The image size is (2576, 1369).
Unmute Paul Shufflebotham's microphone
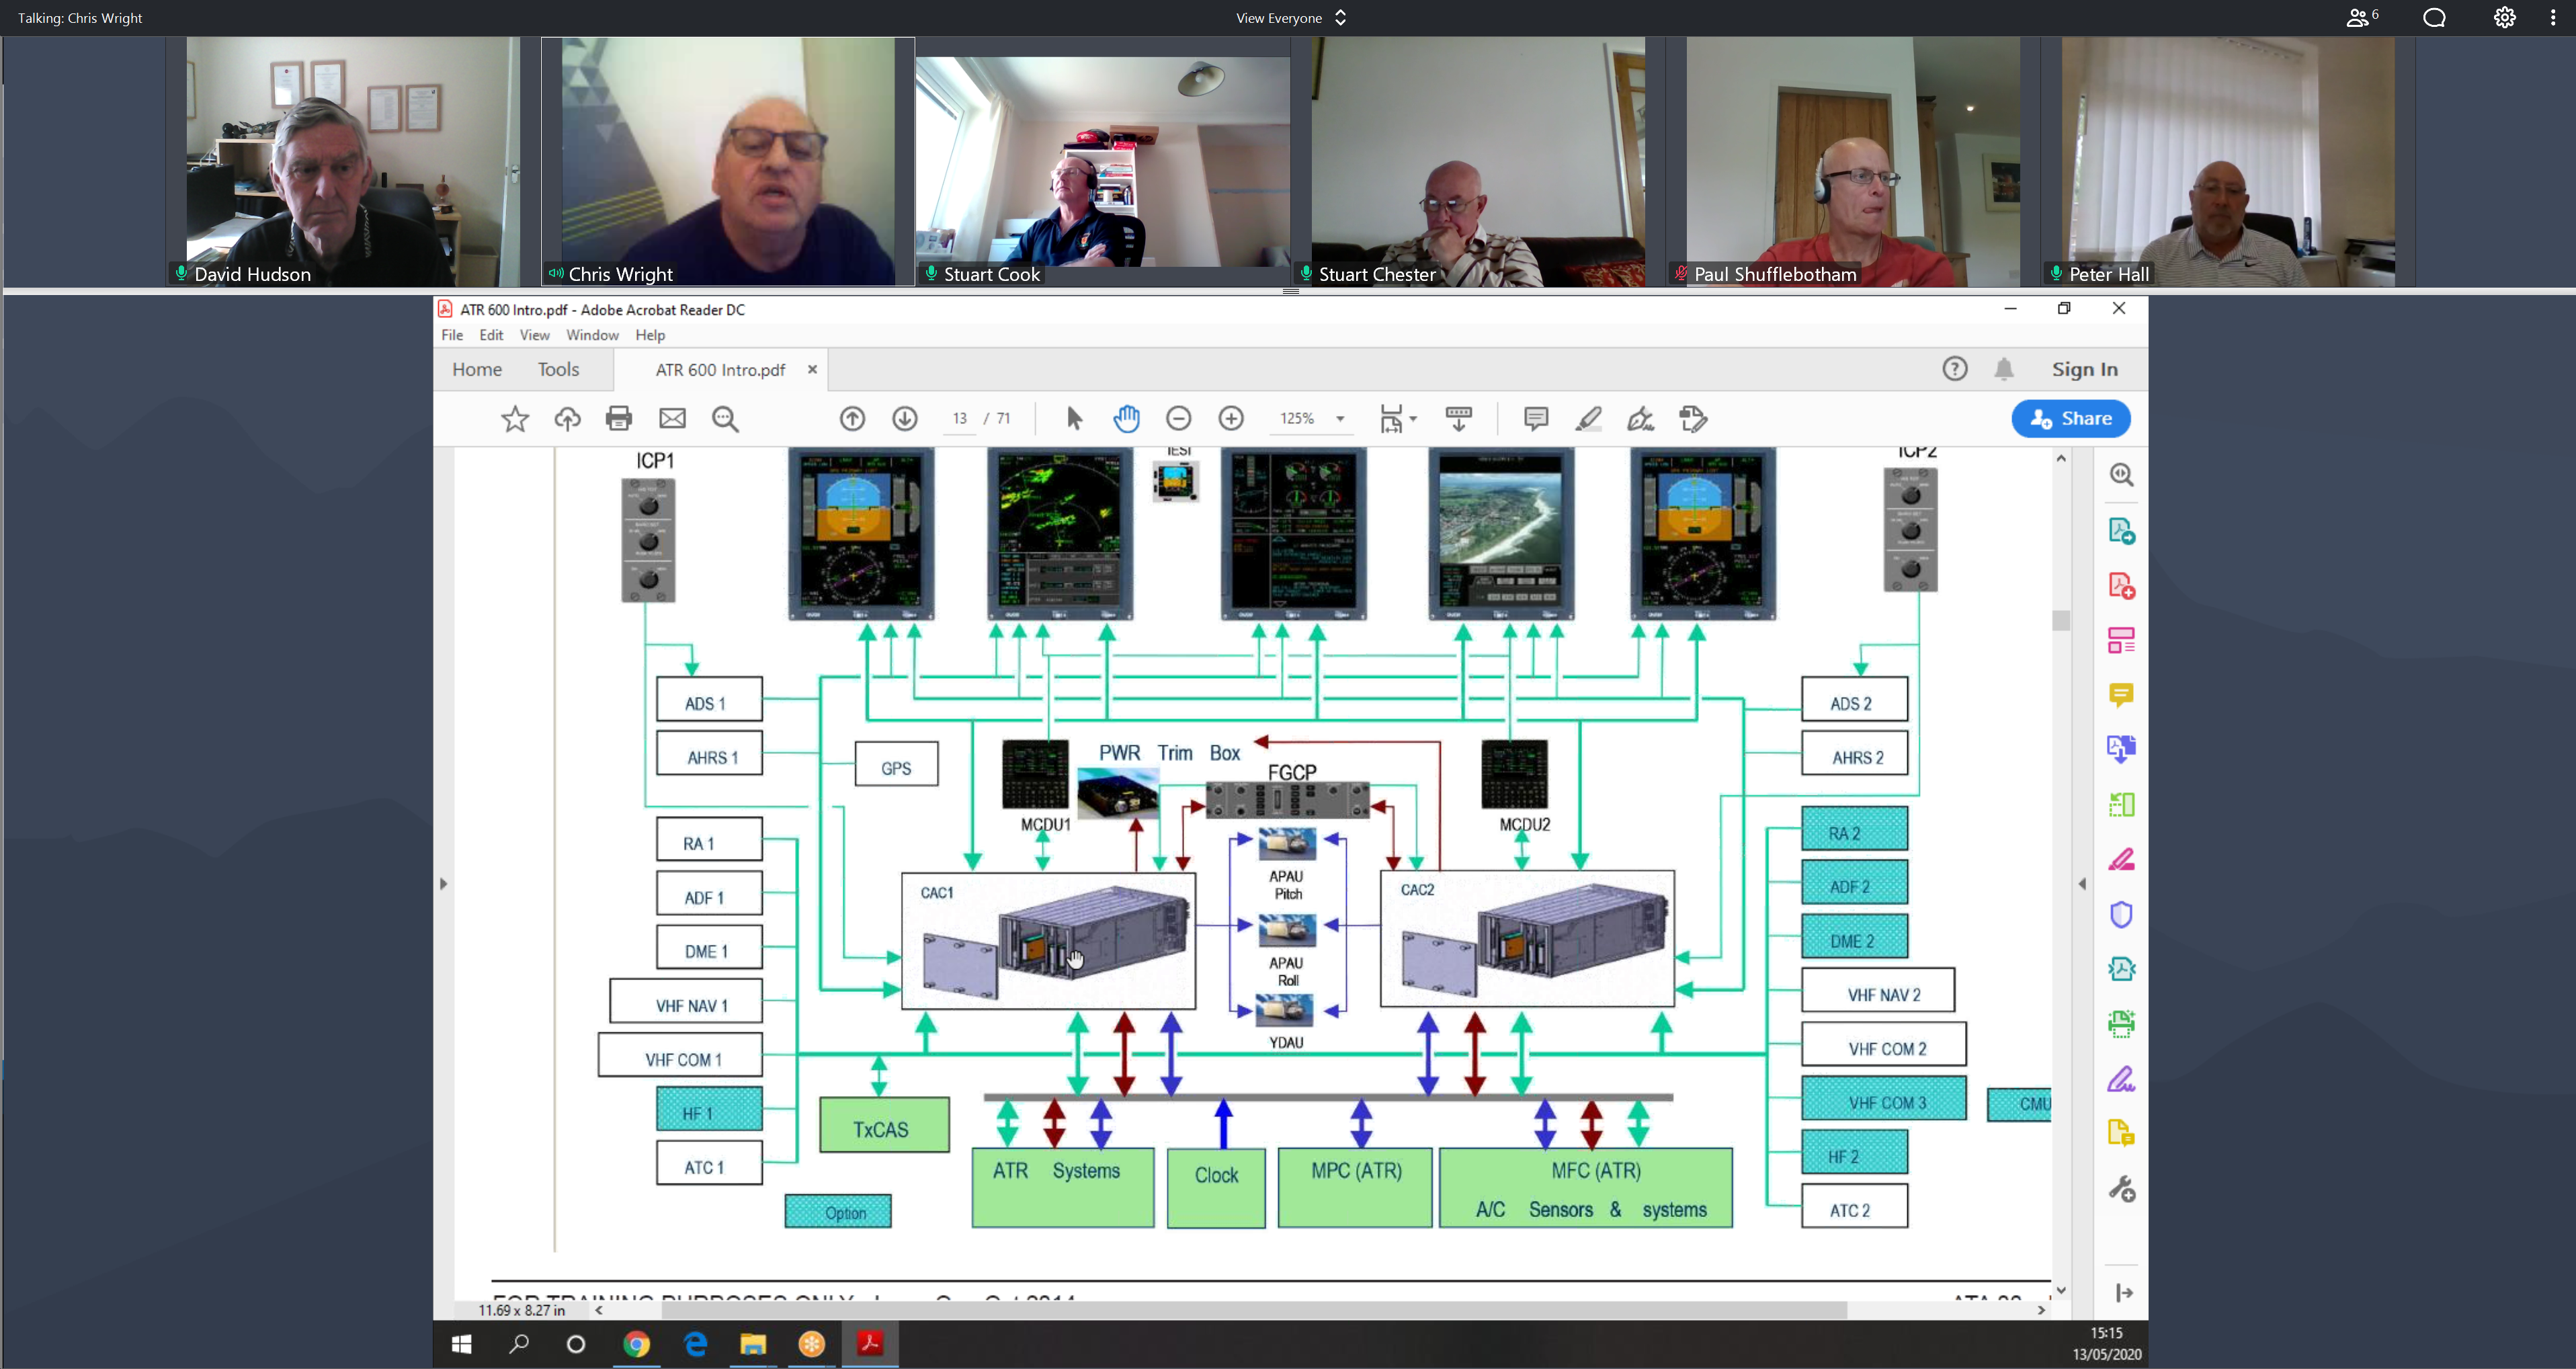1680,273
